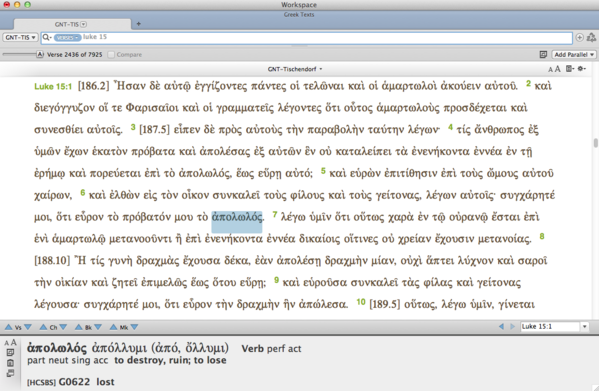This screenshot has height=391, width=599.
Task: Go to next mark with Mk down arrow
Action: click(x=134, y=327)
